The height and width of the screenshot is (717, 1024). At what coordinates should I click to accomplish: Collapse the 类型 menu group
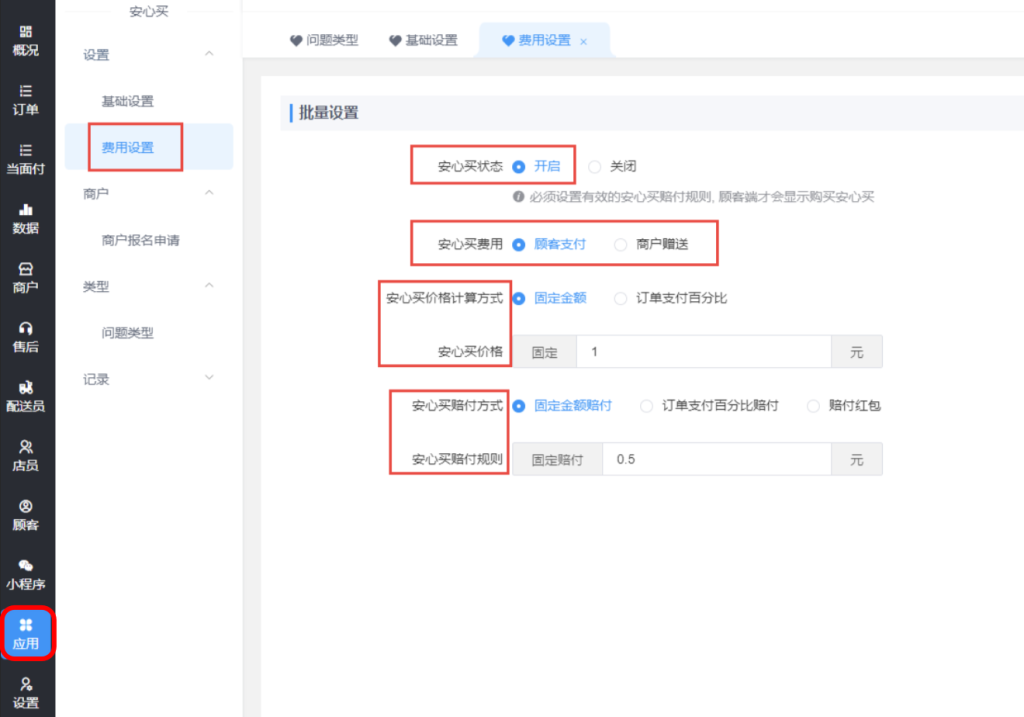[x=209, y=286]
